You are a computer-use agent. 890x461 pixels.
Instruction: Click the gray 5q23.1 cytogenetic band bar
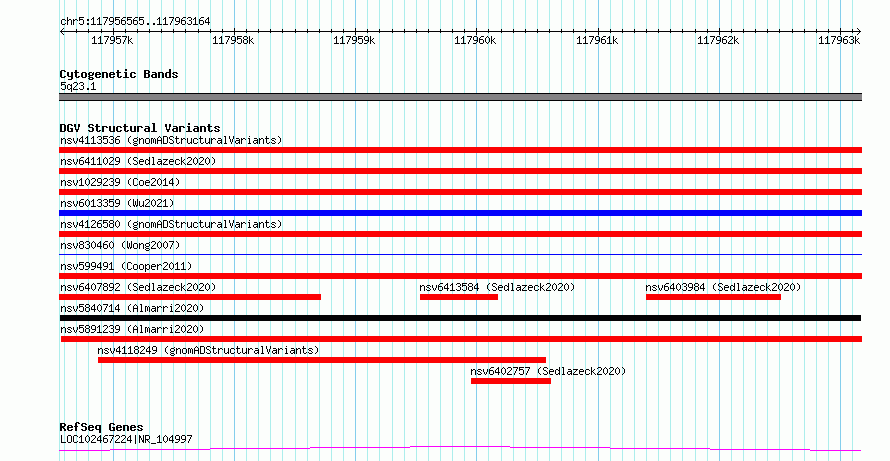point(460,97)
